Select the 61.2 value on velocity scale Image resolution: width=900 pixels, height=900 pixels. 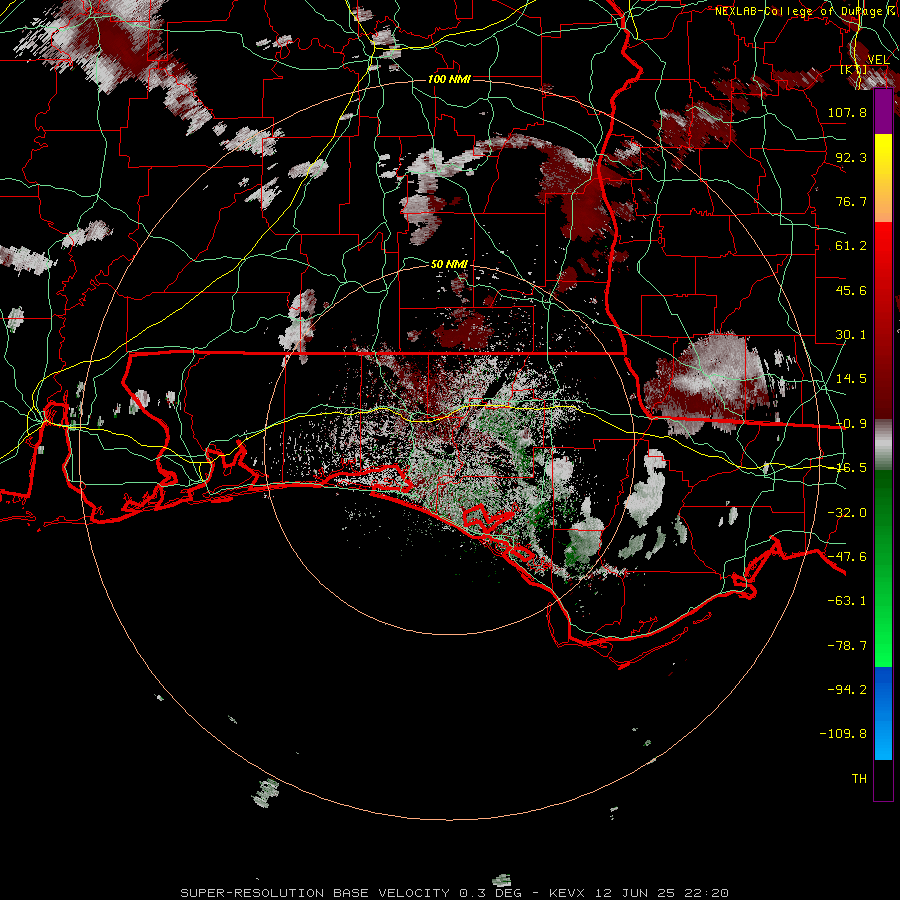click(851, 246)
